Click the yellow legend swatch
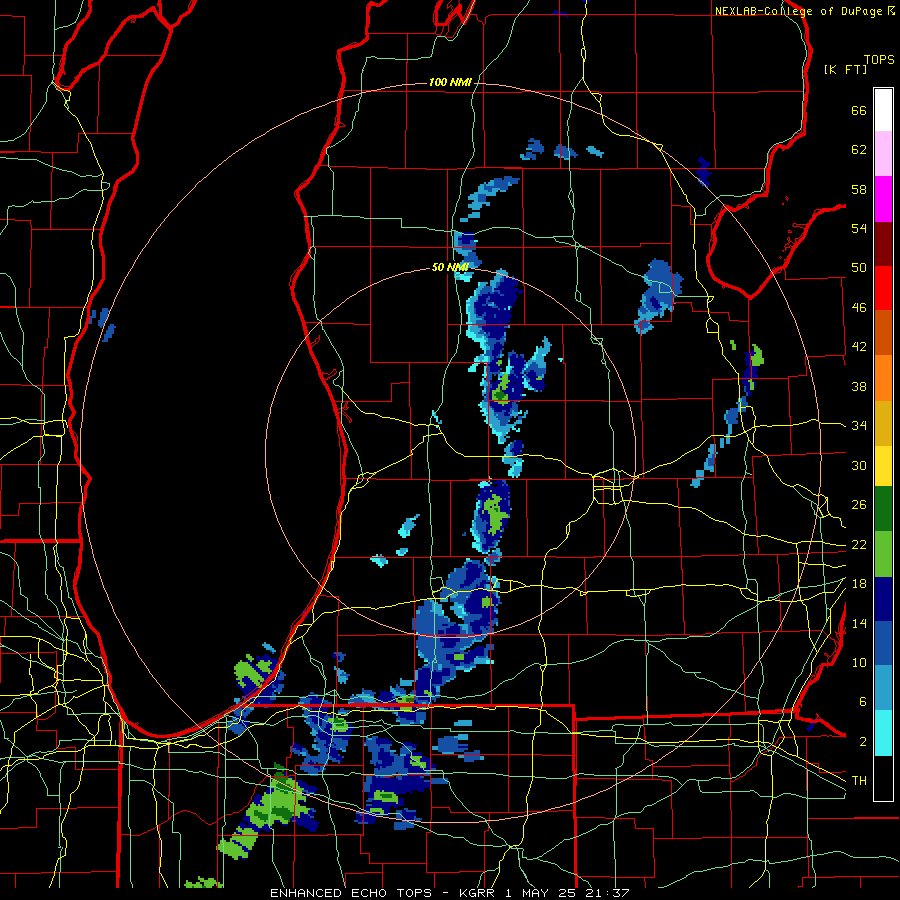The height and width of the screenshot is (900, 900). (883, 465)
